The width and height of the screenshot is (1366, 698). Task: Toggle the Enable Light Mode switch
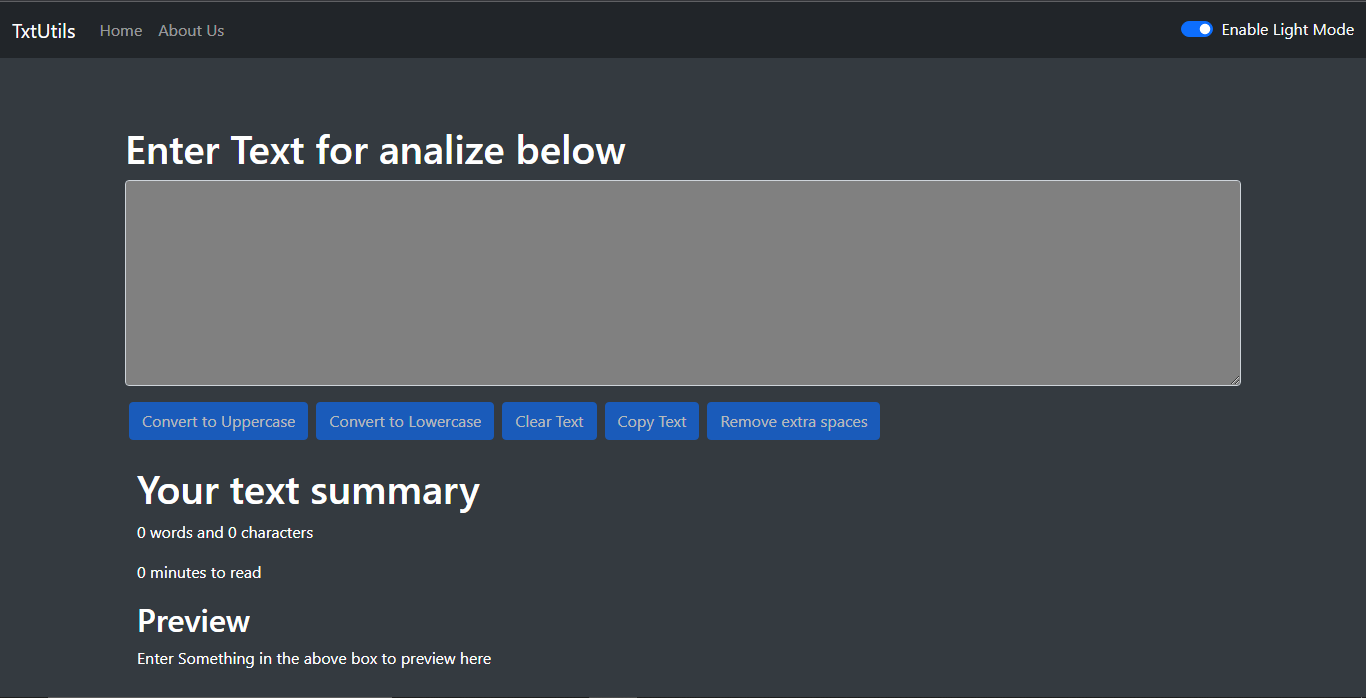point(1197,30)
